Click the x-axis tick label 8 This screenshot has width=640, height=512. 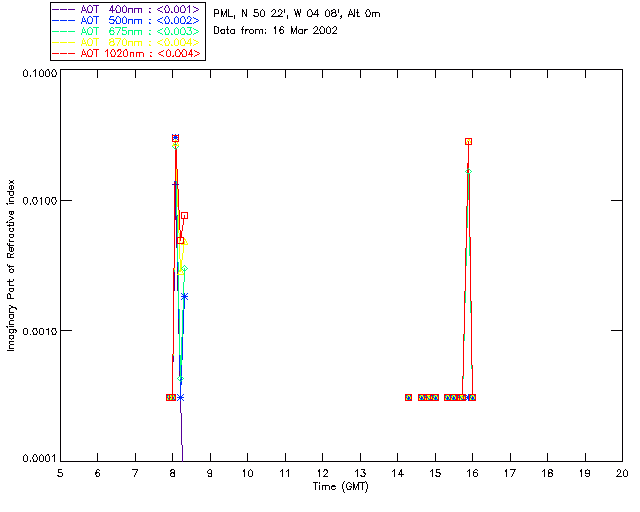173,473
